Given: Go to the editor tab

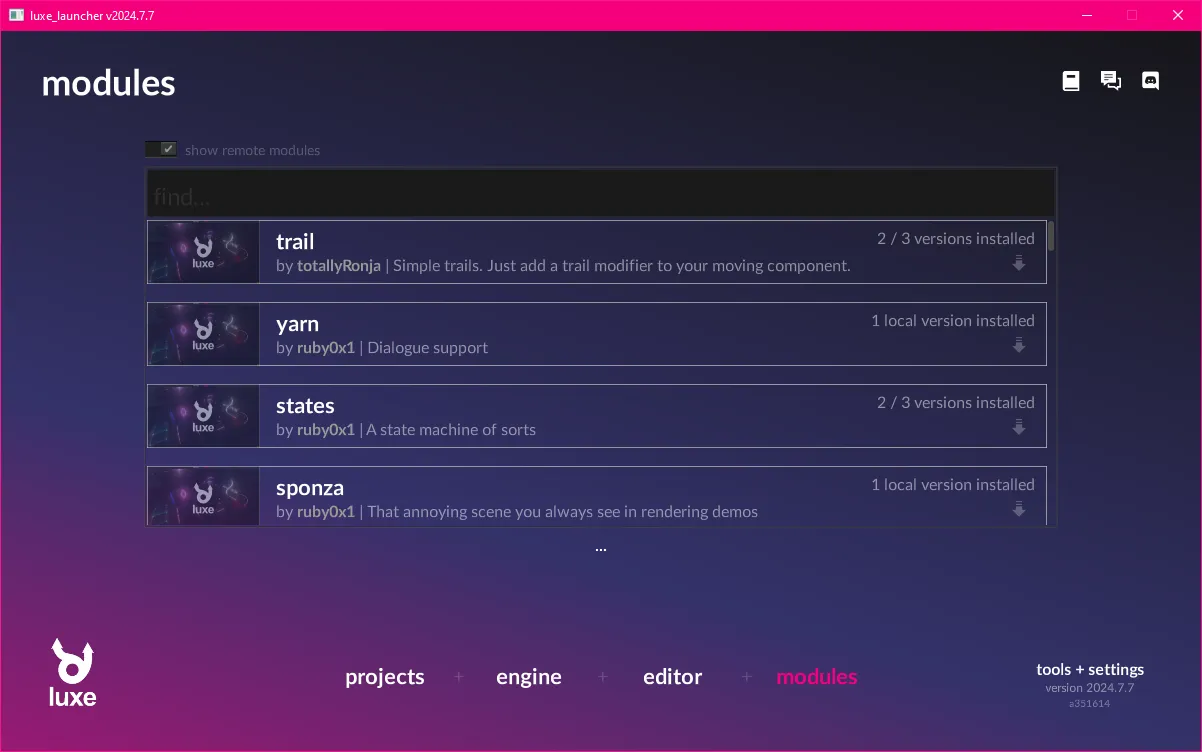Looking at the screenshot, I should pyautogui.click(x=673, y=677).
